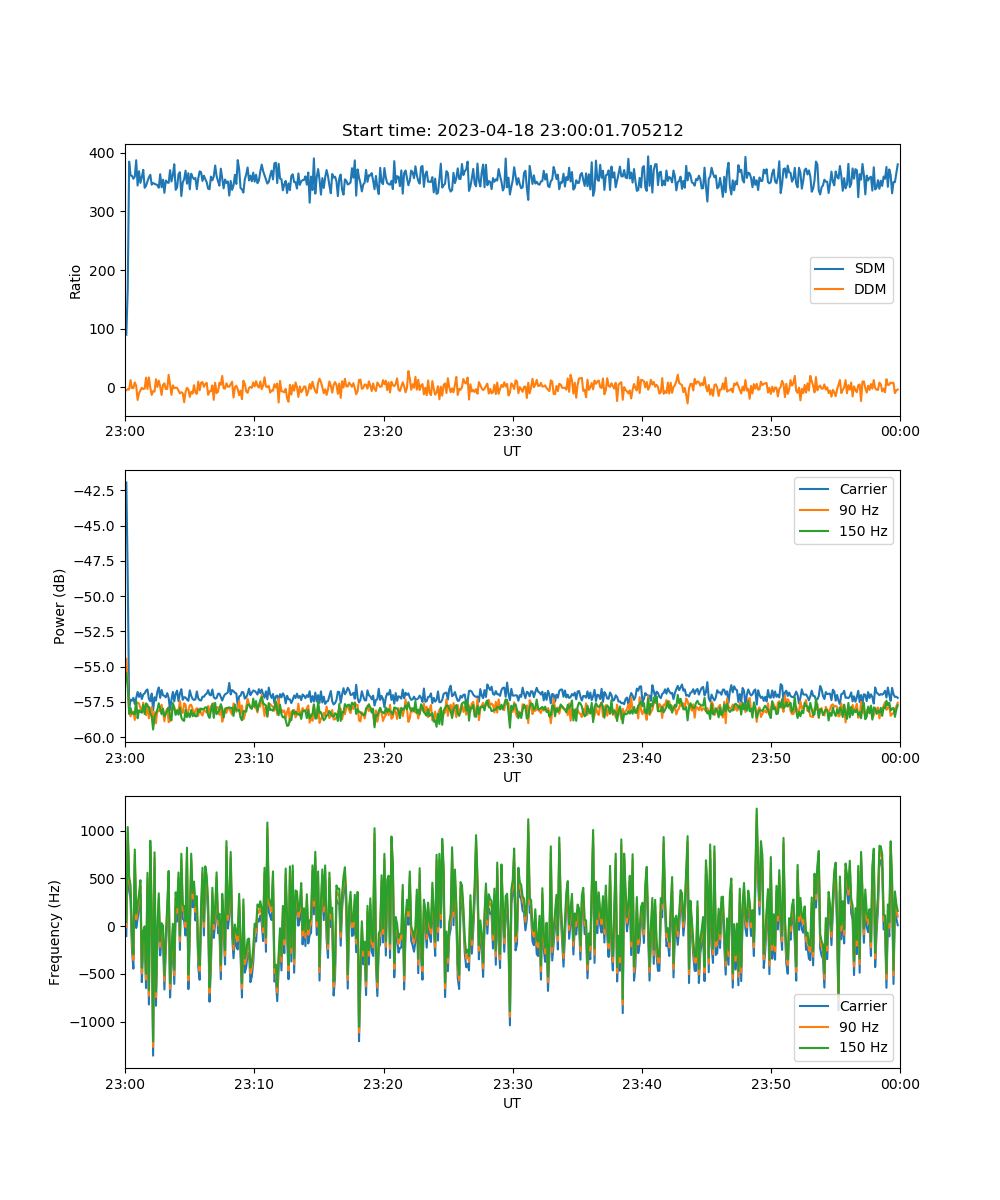
Task: Click the 100 tick on Ratio axis
Action: (x=104, y=329)
